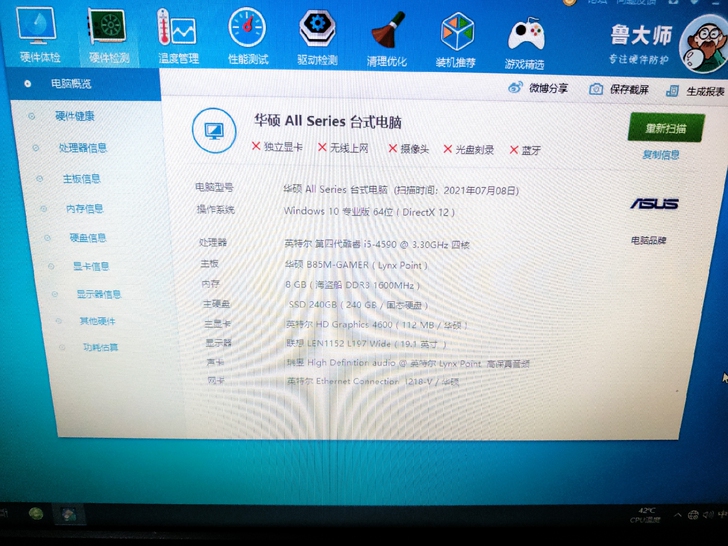728x546 pixels.
Task: Open 其他硬件 sidebar item
Action: tap(98, 321)
